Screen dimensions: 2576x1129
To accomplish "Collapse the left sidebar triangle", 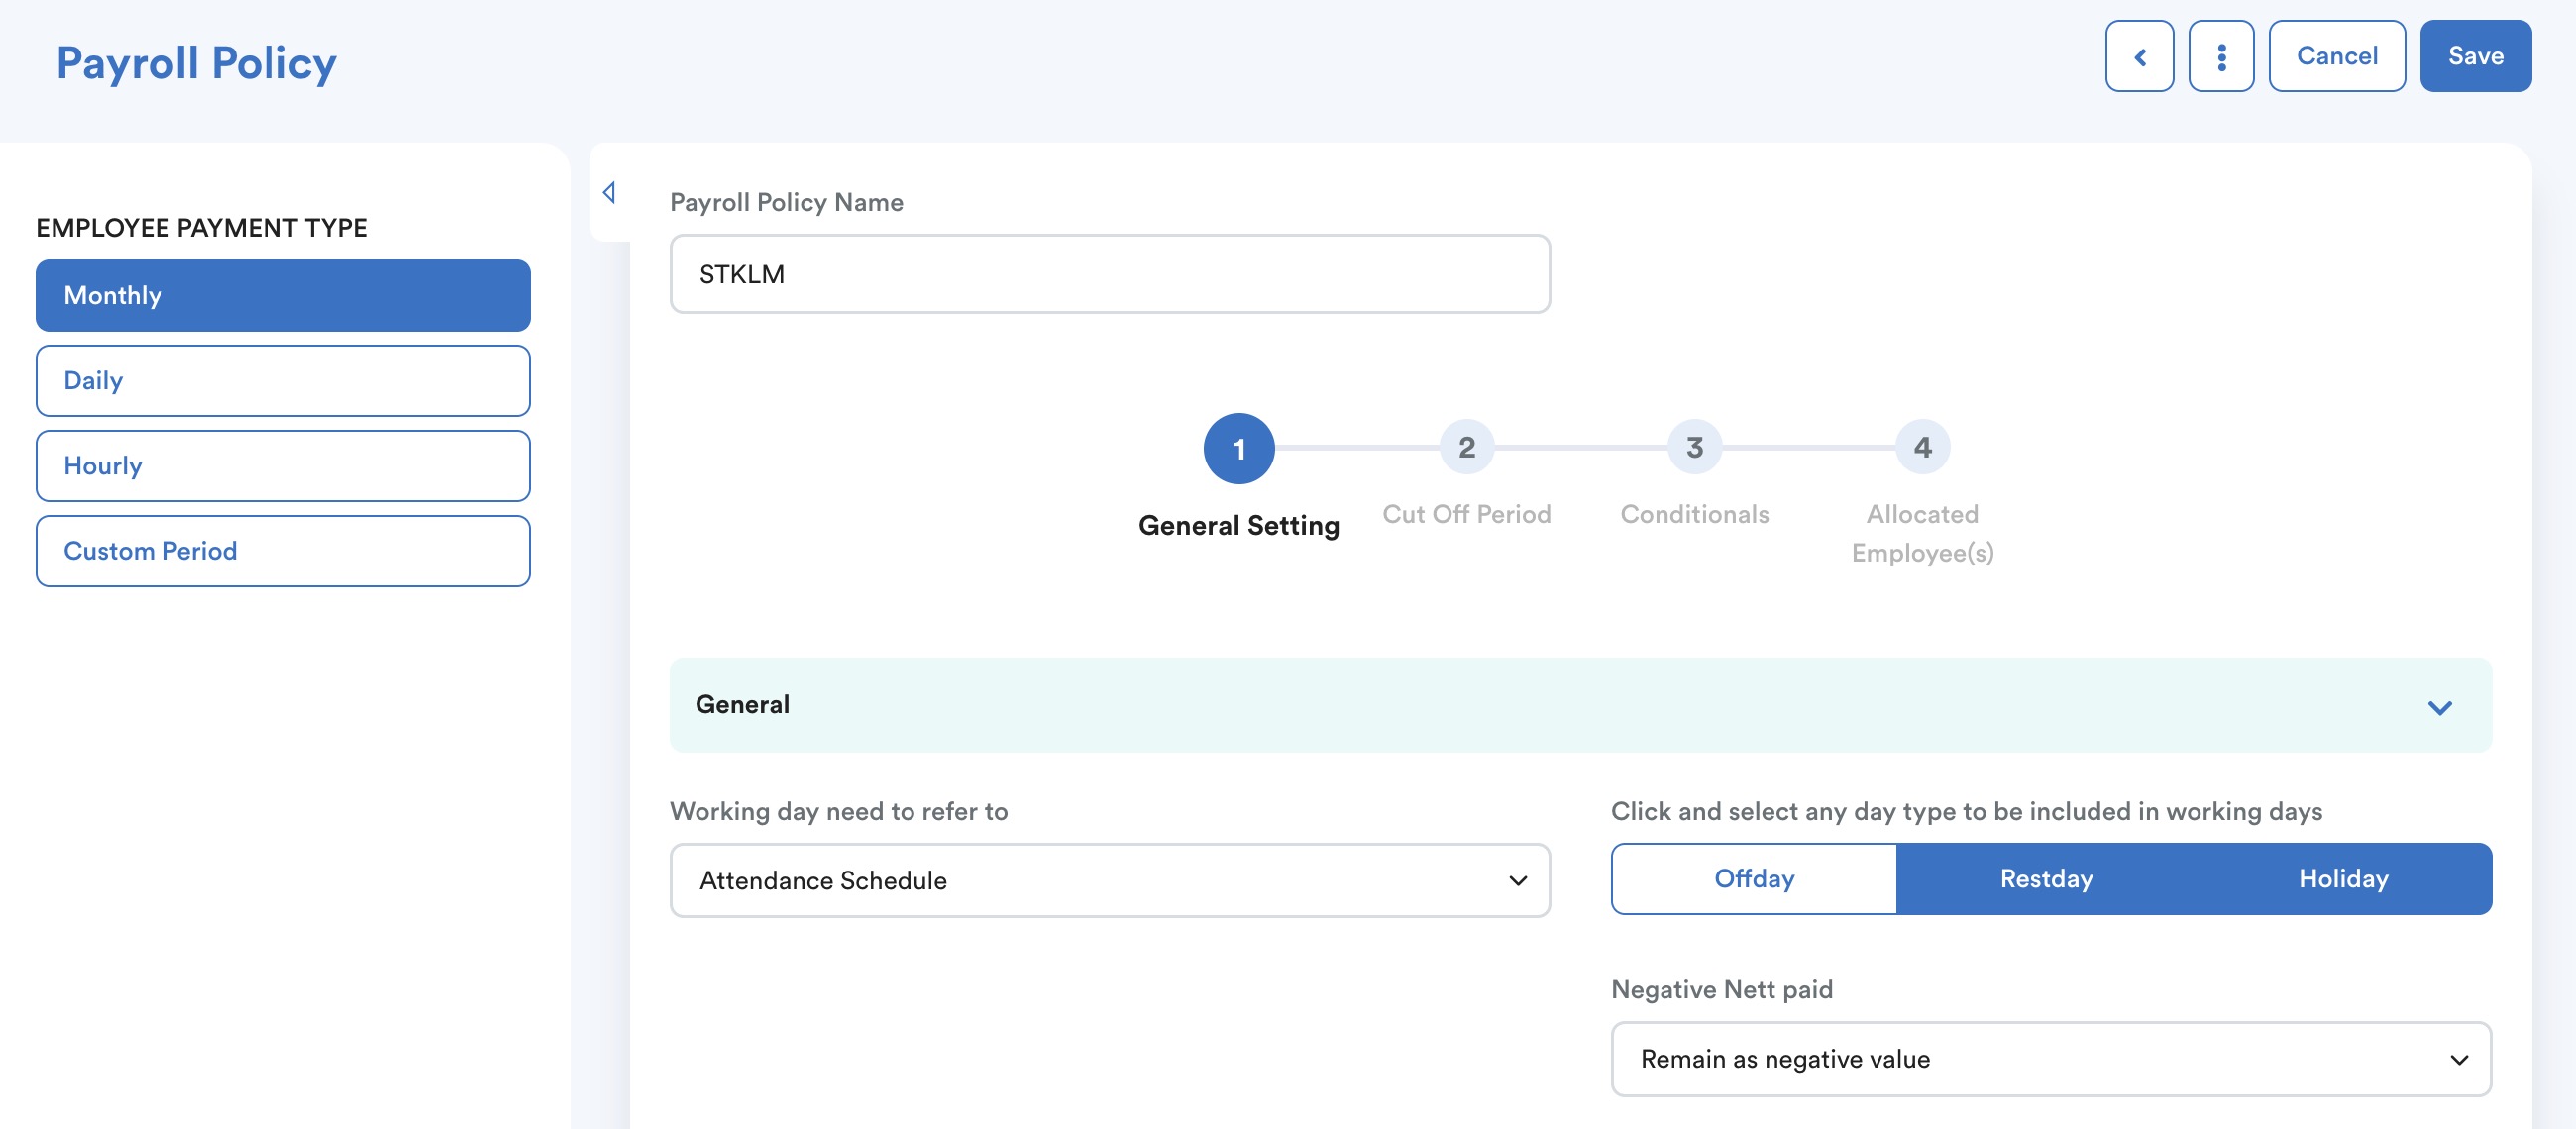I will 609,192.
